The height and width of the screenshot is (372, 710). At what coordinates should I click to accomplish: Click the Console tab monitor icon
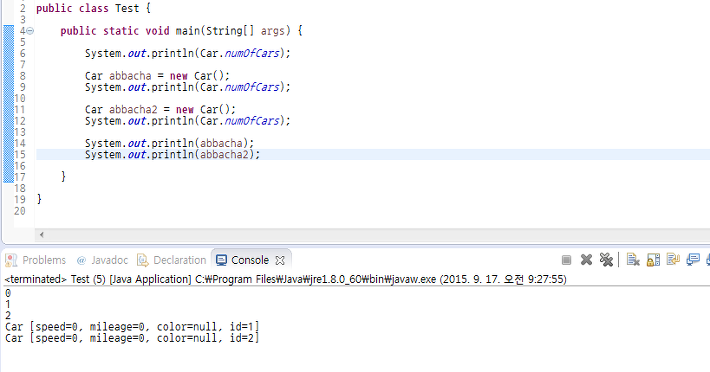click(x=221, y=260)
